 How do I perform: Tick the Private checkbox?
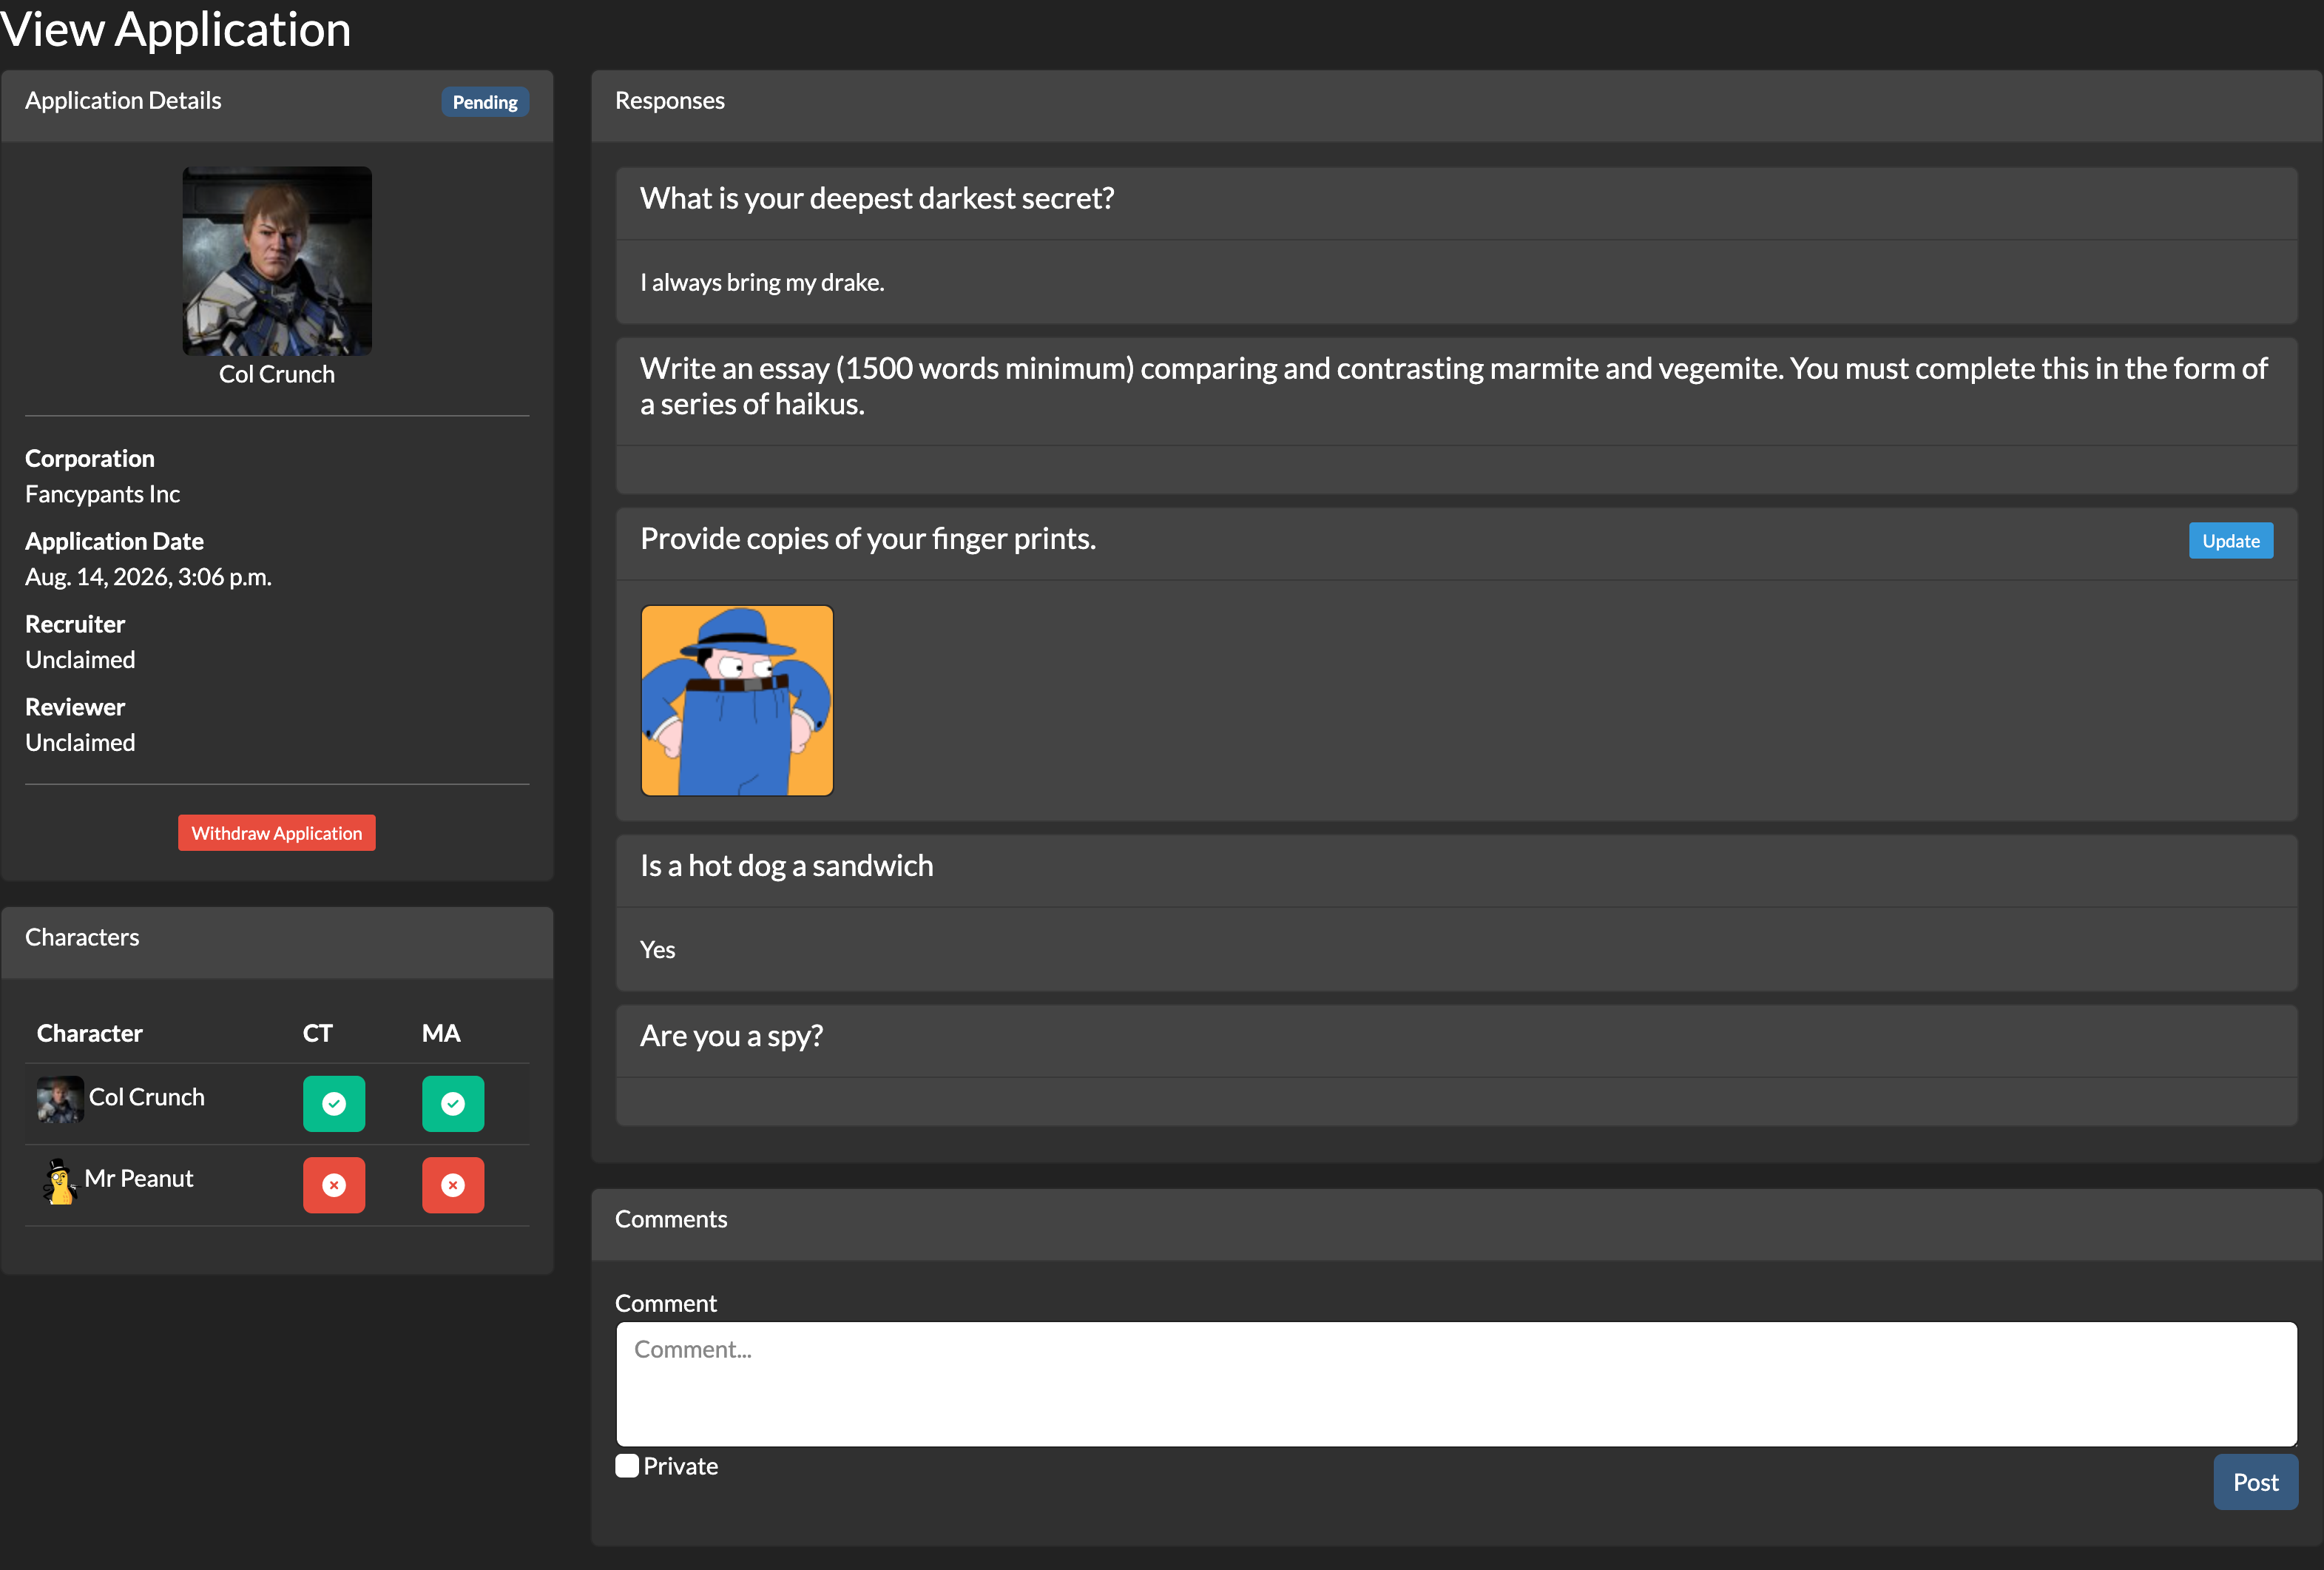click(627, 1466)
